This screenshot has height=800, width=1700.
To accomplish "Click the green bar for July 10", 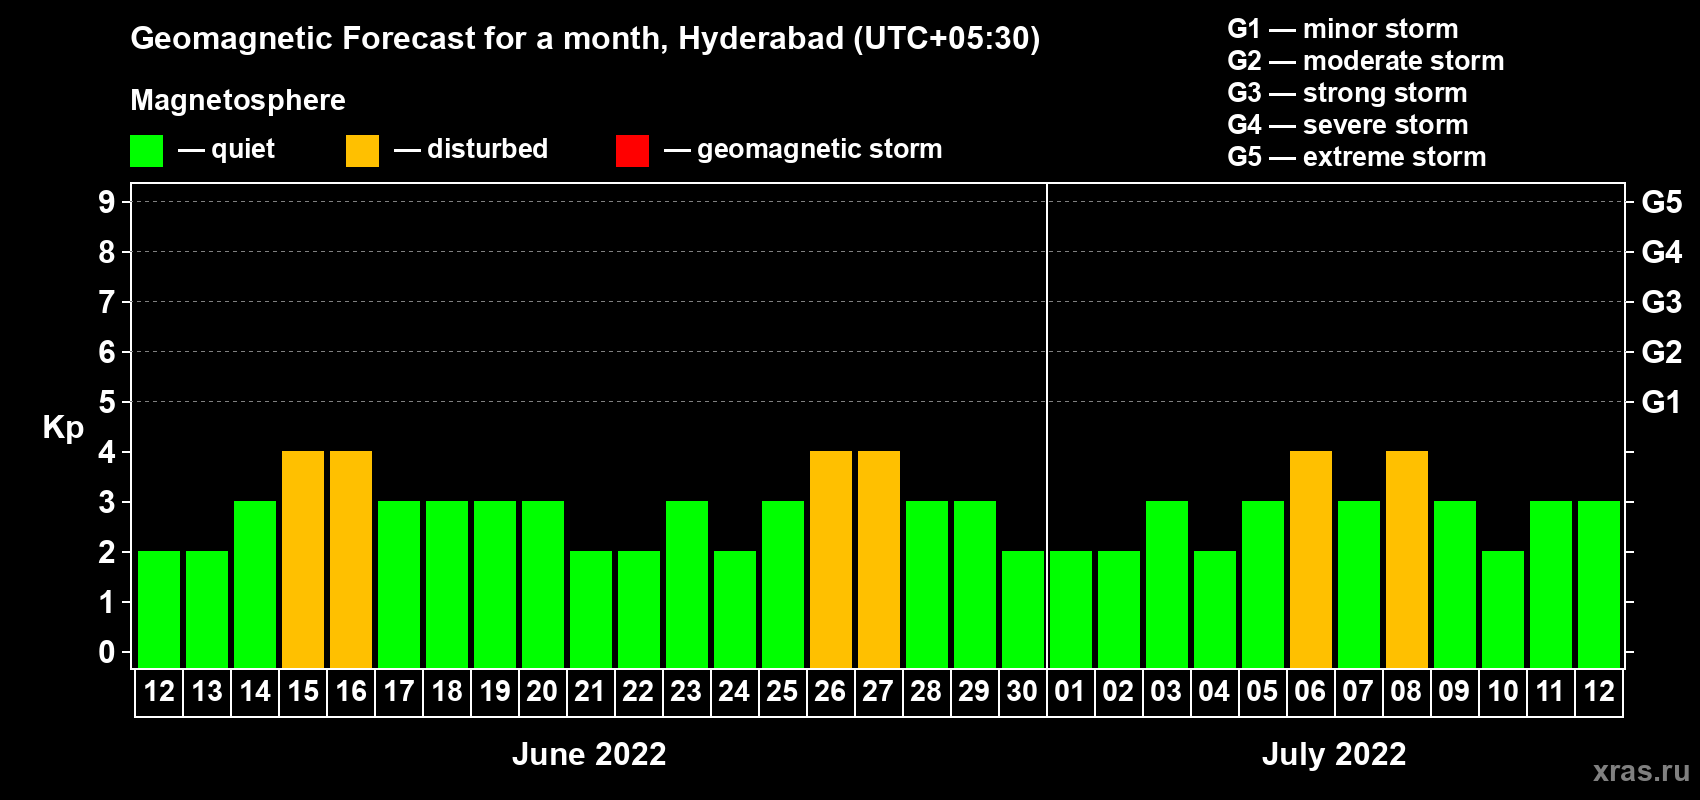I will [1503, 609].
